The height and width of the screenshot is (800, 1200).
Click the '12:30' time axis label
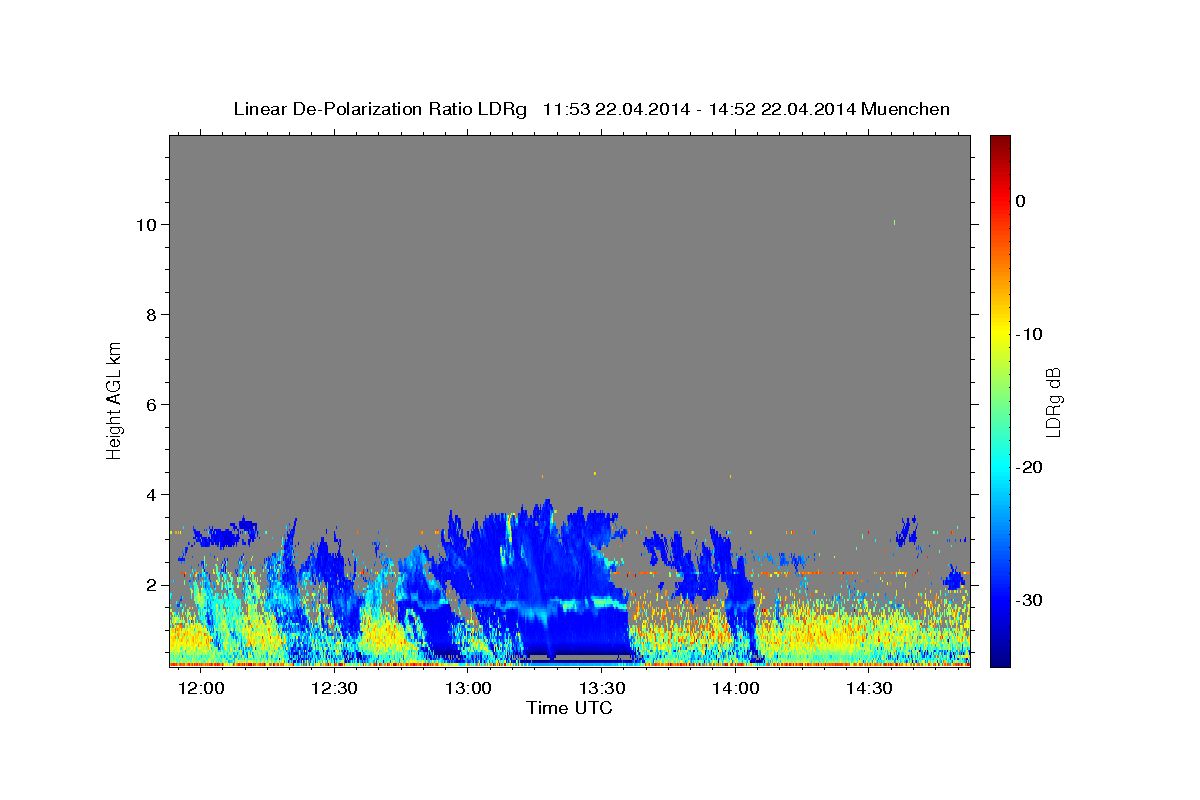[x=334, y=689]
